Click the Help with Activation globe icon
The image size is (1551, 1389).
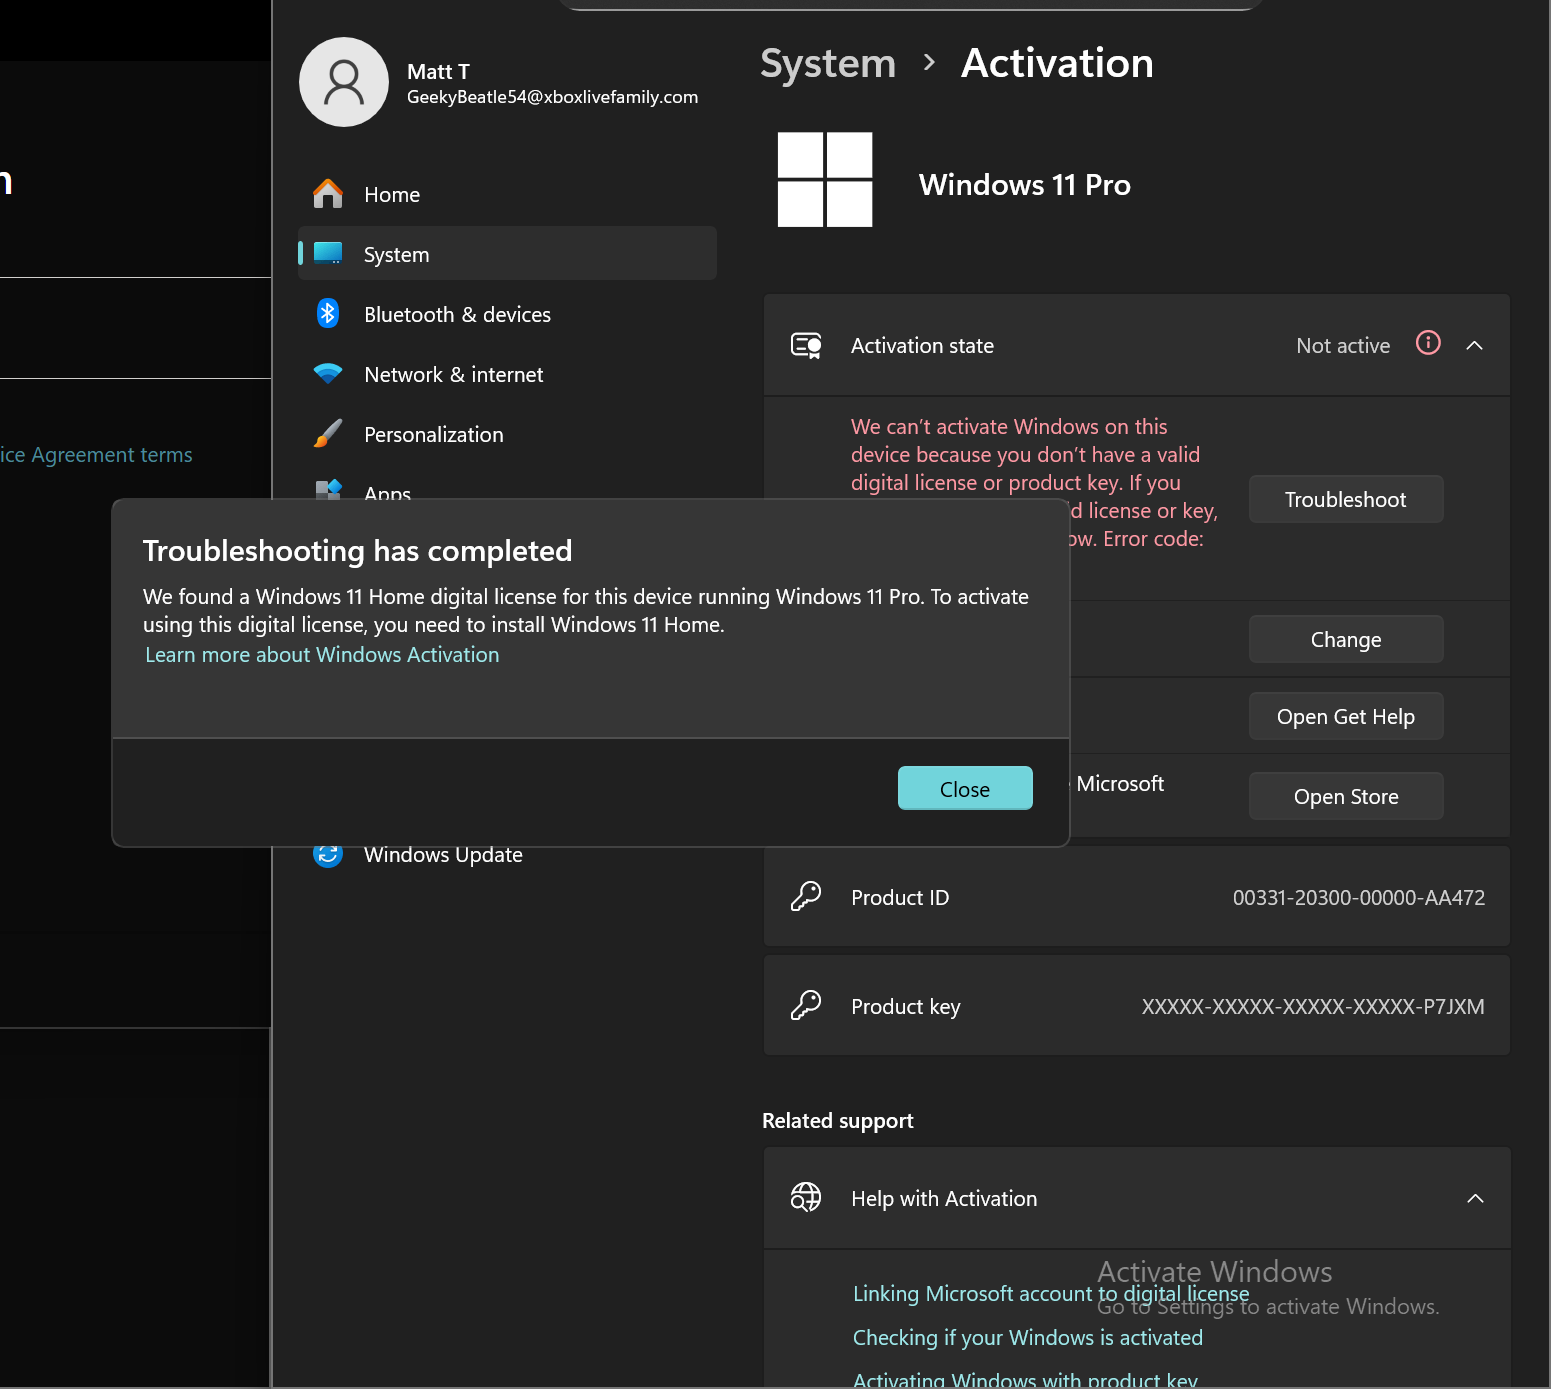(x=806, y=1197)
